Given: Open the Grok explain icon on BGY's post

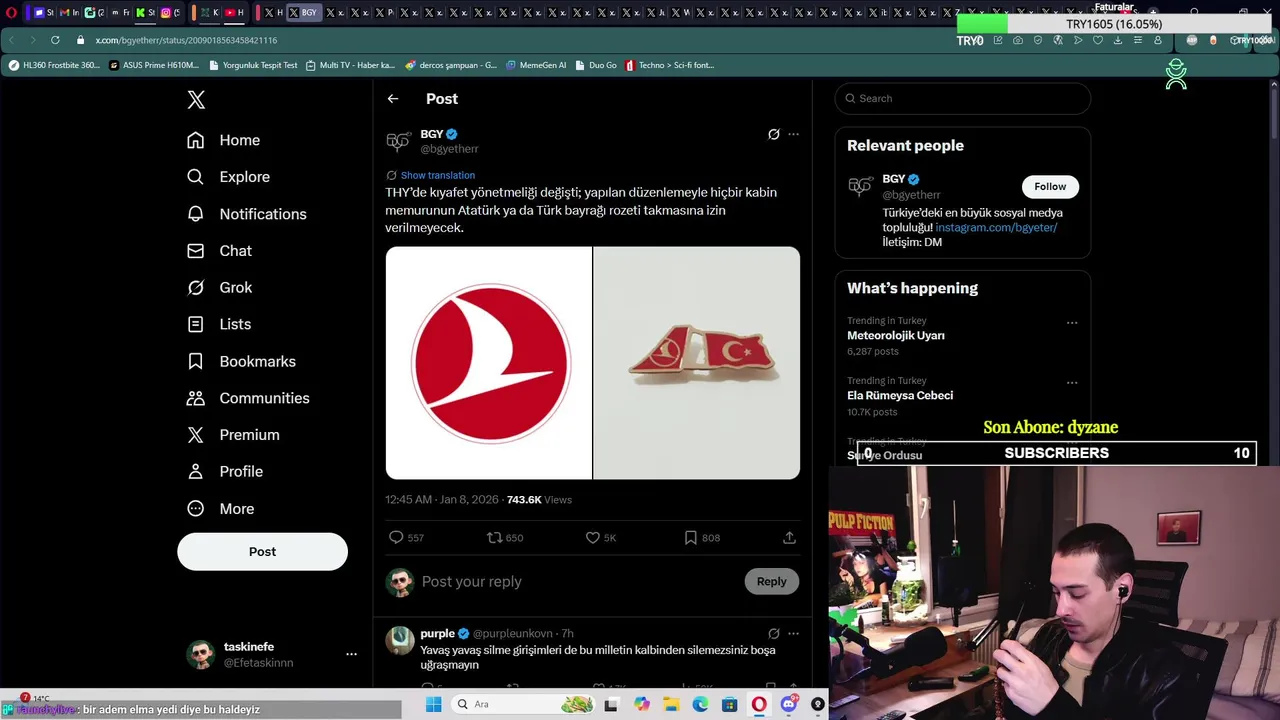Looking at the screenshot, I should tap(773, 134).
